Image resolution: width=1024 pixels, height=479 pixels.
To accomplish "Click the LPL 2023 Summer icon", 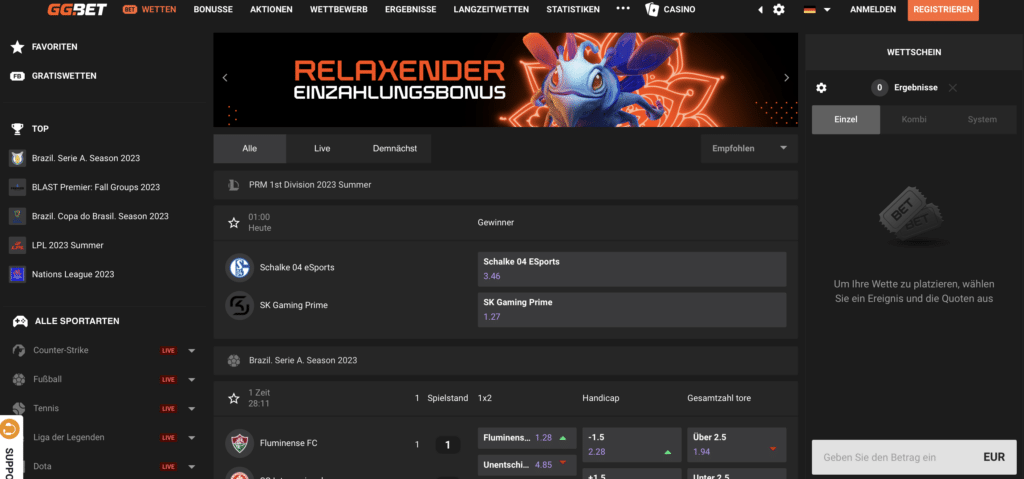I will (18, 245).
